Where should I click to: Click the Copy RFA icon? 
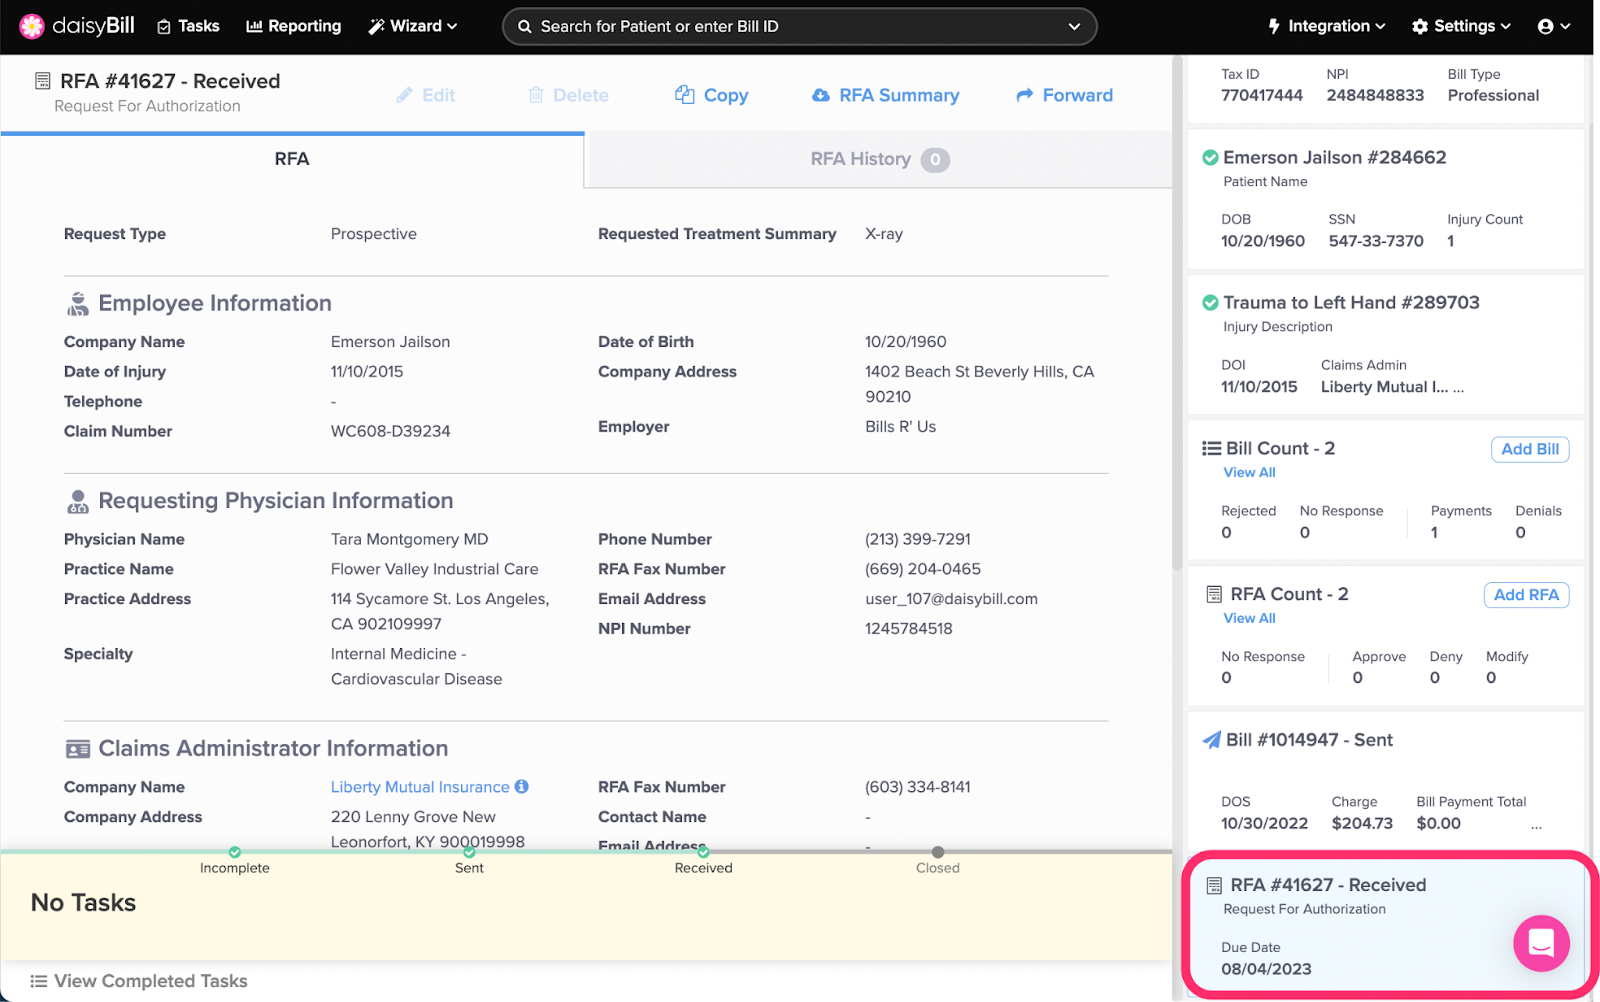tap(685, 95)
